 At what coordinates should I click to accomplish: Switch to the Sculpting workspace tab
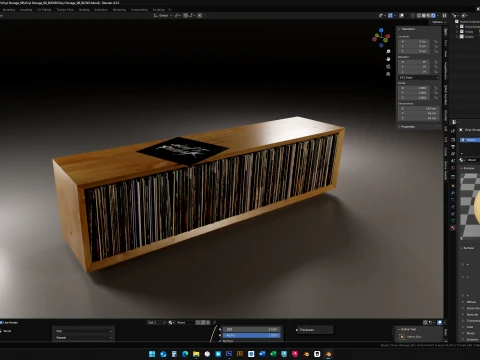pos(26,10)
